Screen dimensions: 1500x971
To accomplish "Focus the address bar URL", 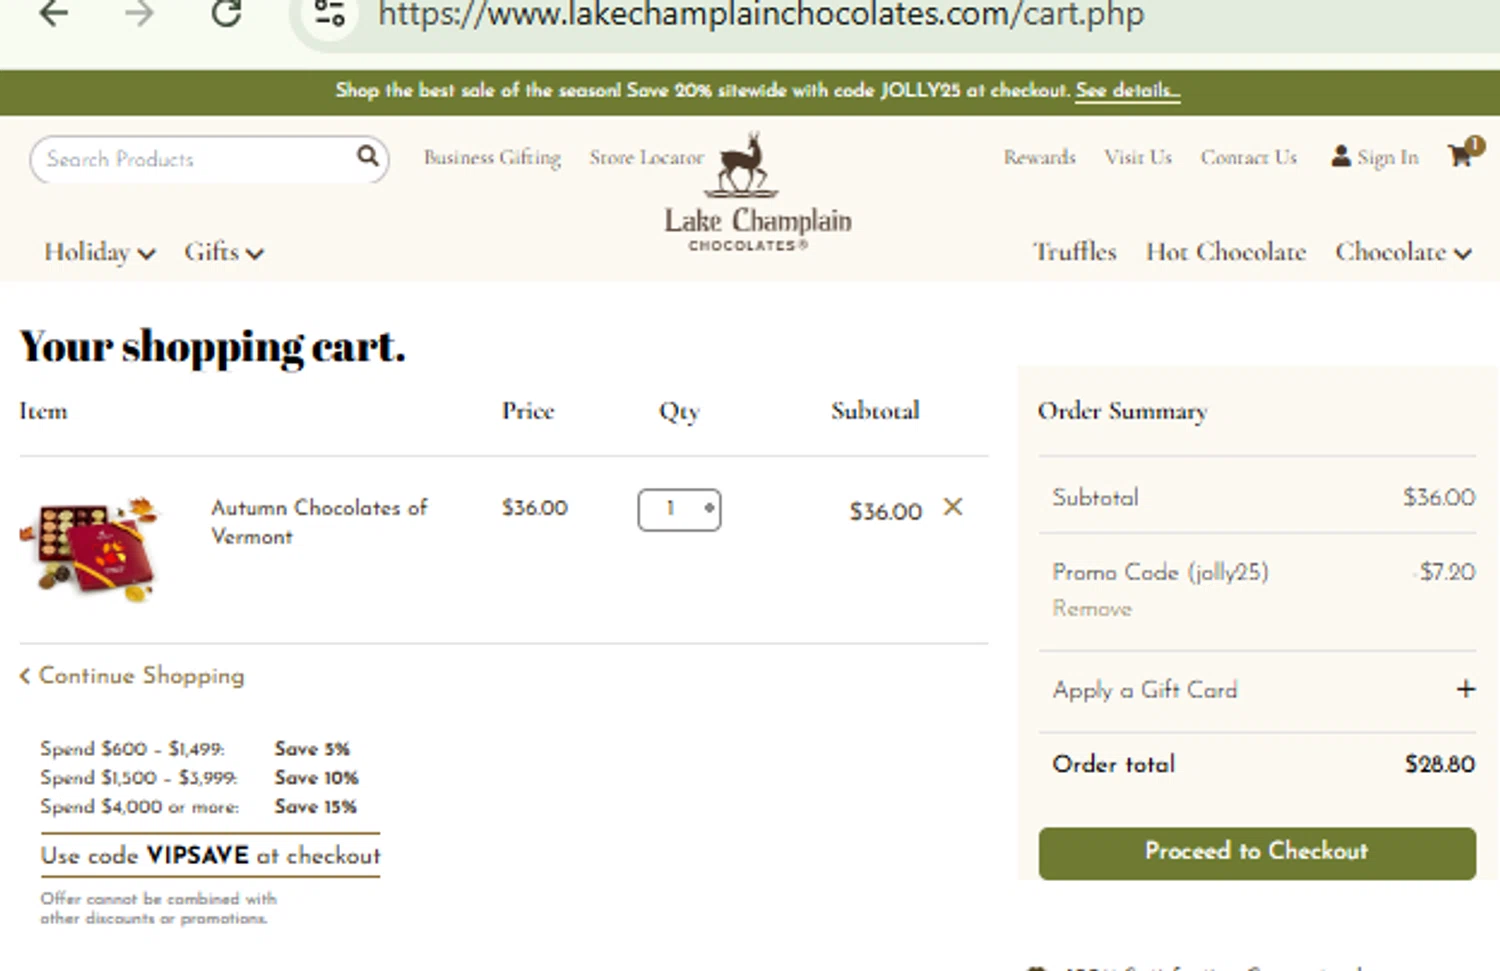I will click(760, 14).
